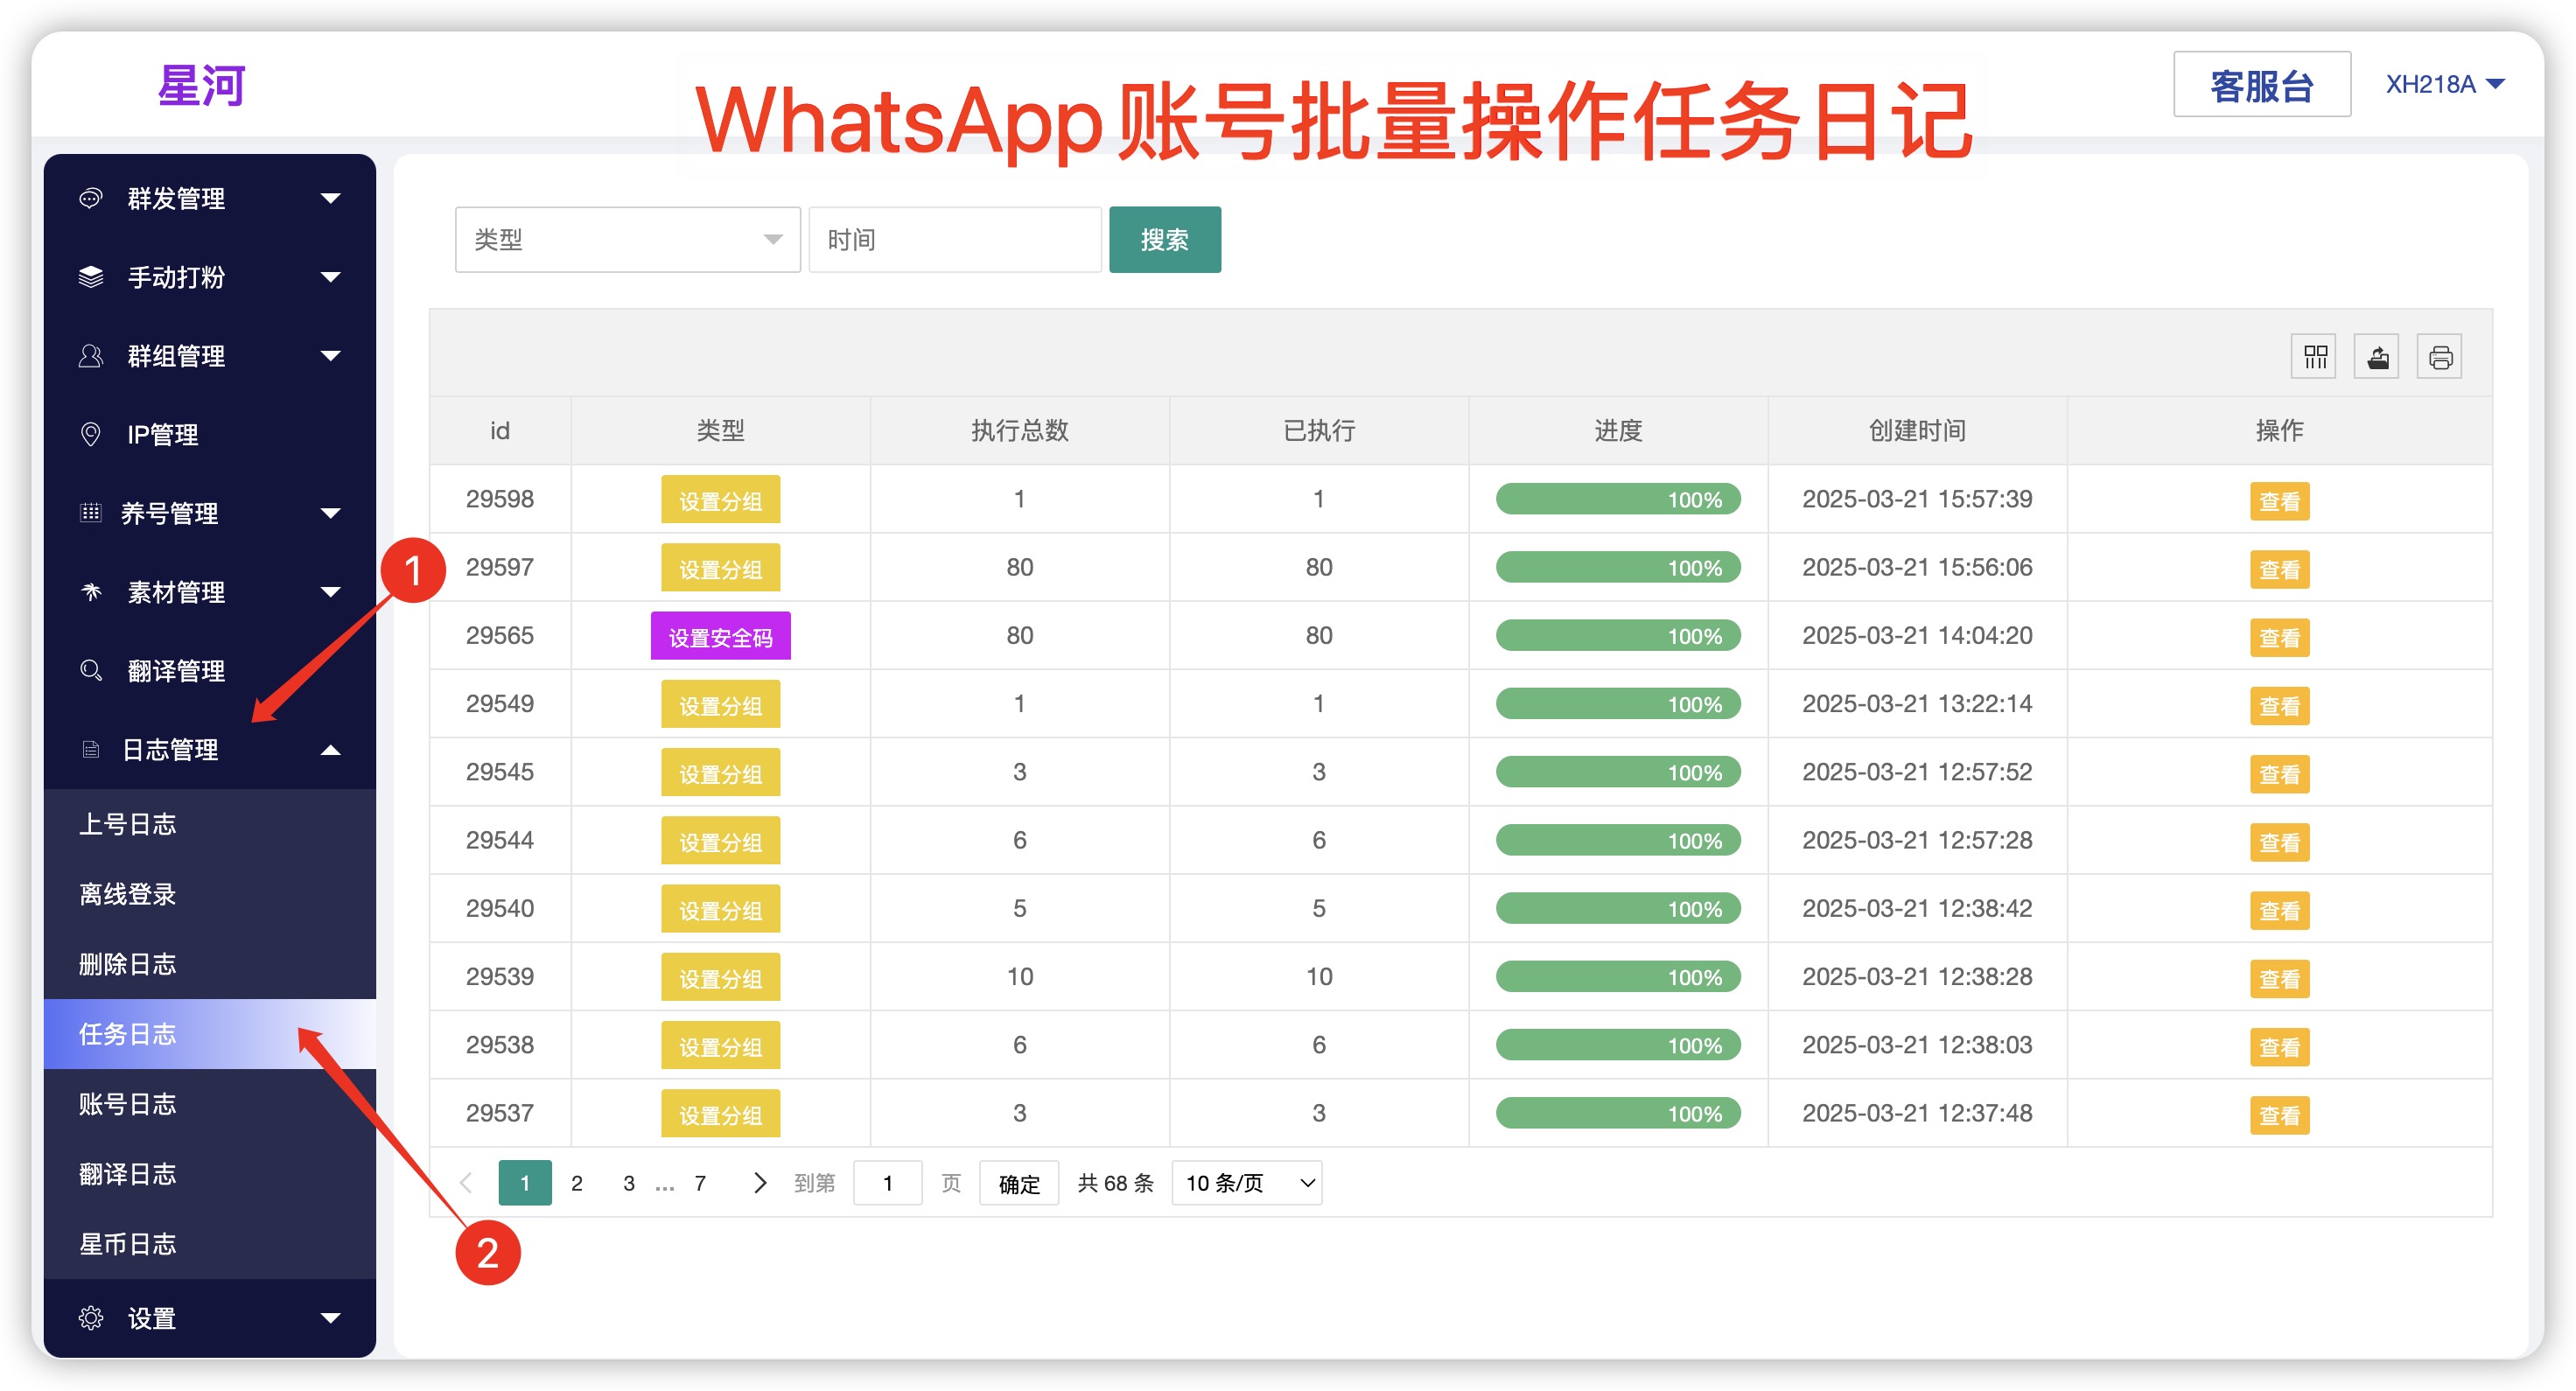Open the 类型 filter dropdown

(627, 240)
